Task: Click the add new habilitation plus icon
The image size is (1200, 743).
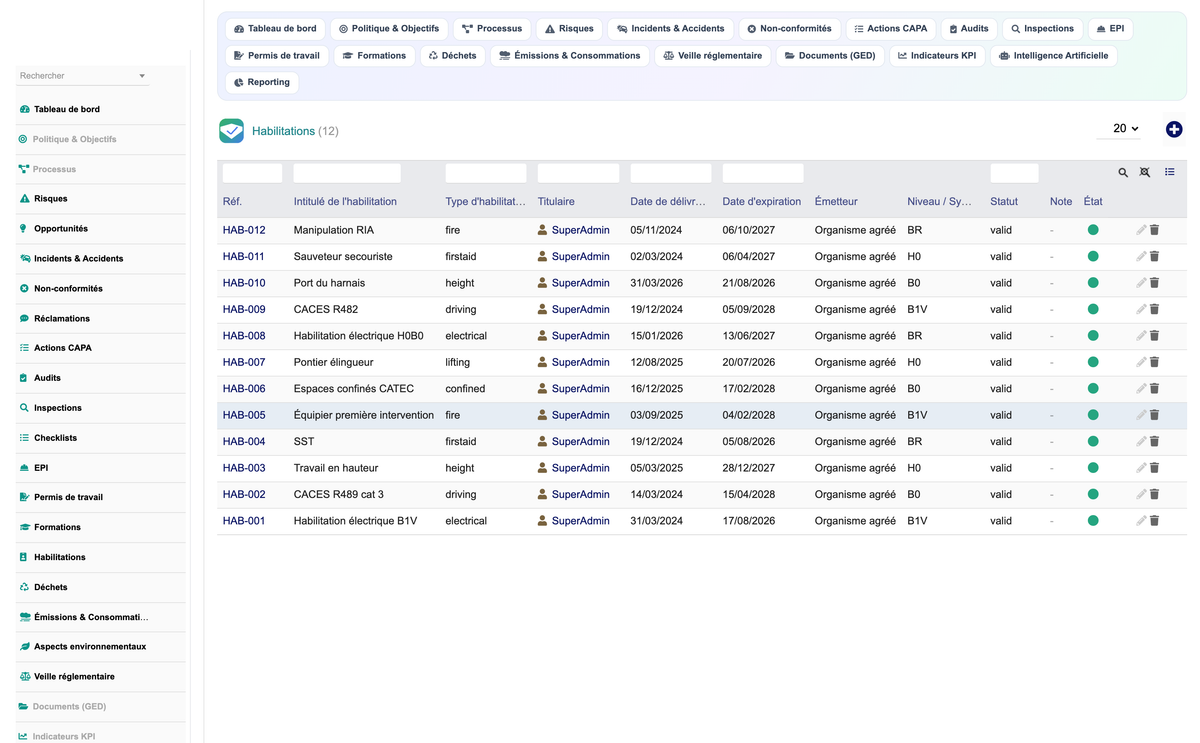Action: click(x=1174, y=129)
